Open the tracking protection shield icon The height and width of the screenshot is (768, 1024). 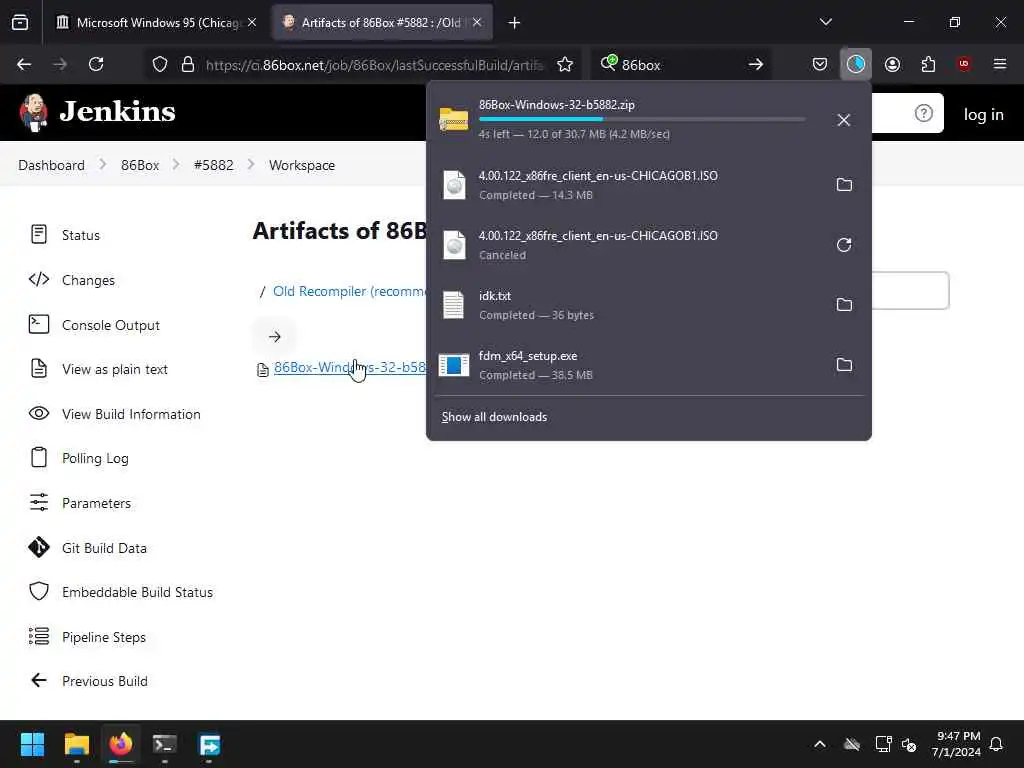pos(160,64)
